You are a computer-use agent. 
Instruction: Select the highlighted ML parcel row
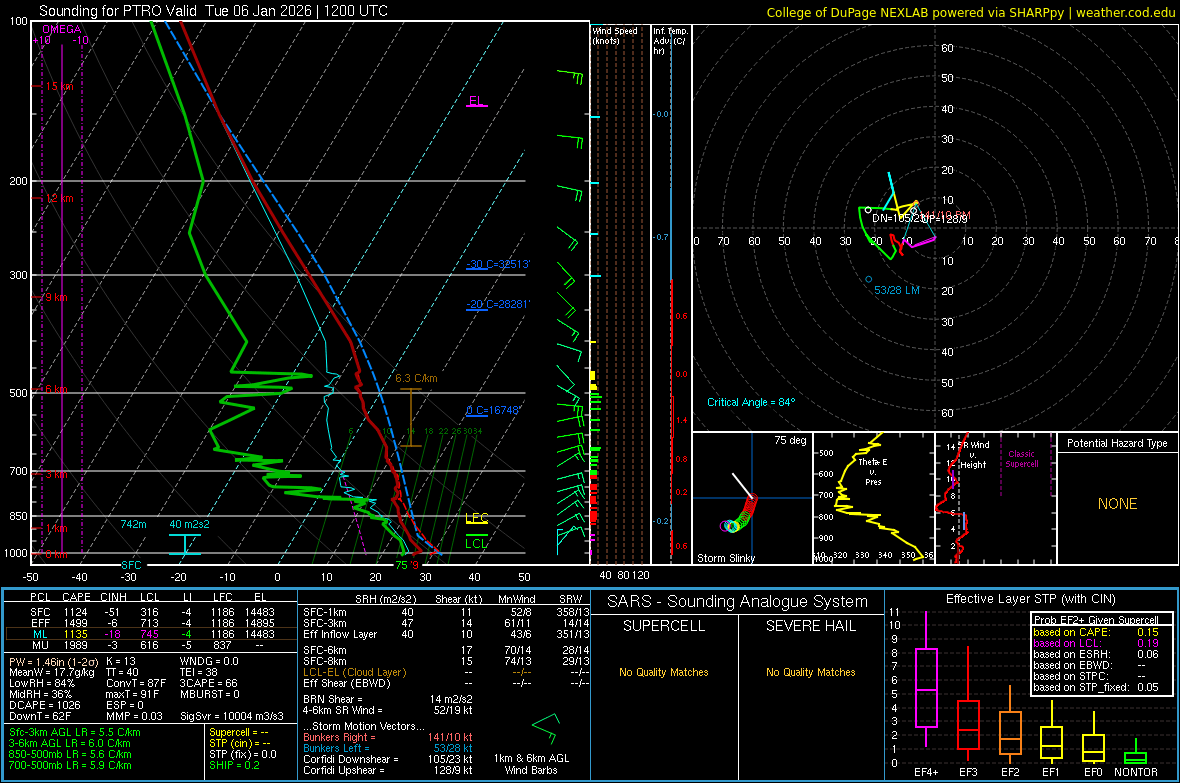tap(151, 634)
